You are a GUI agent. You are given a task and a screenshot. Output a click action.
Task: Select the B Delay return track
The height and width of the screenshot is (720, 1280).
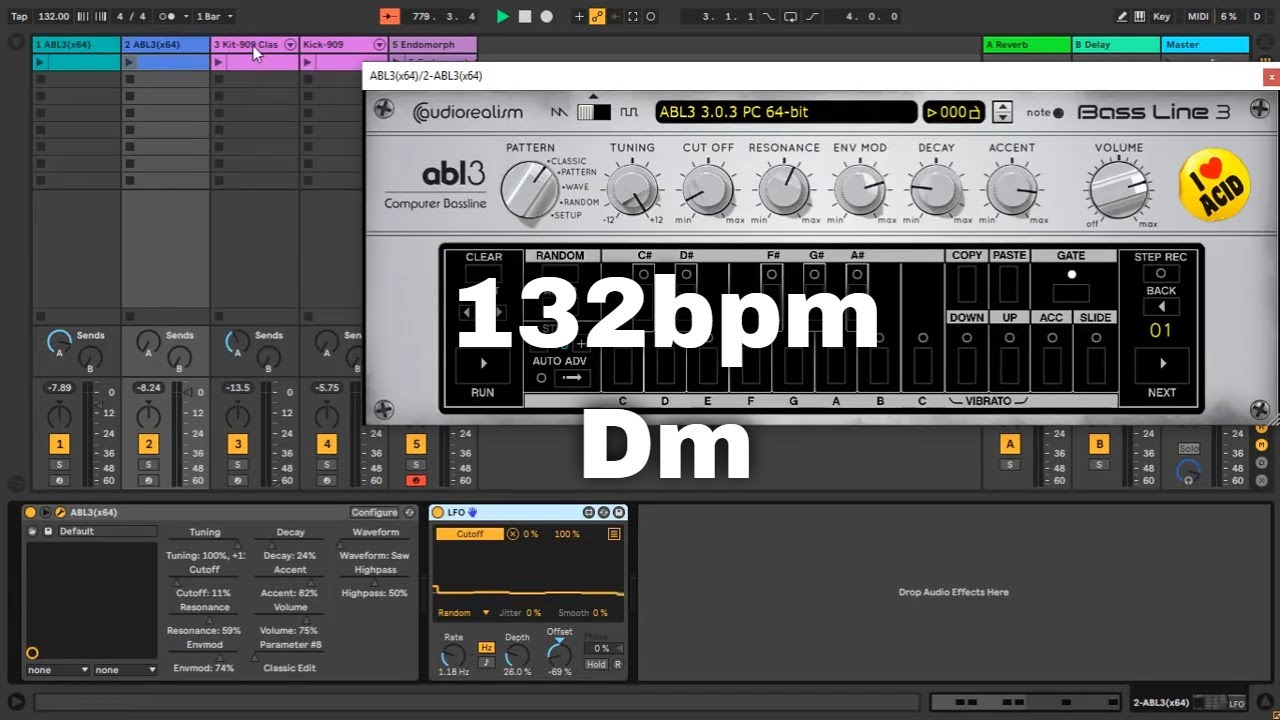pos(1115,44)
